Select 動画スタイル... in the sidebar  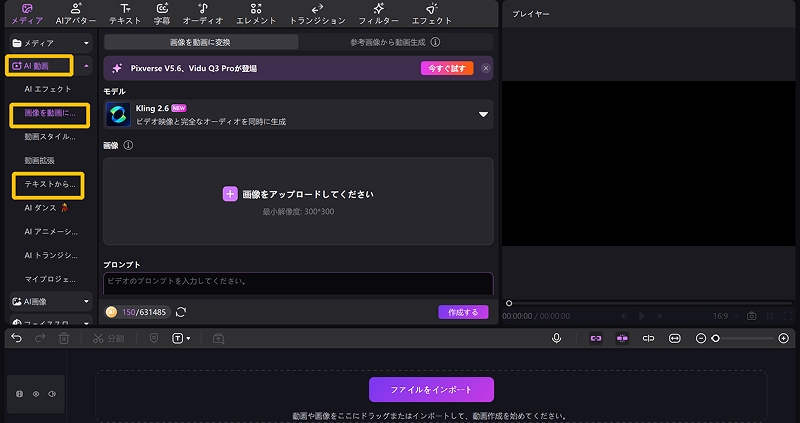(x=50, y=137)
